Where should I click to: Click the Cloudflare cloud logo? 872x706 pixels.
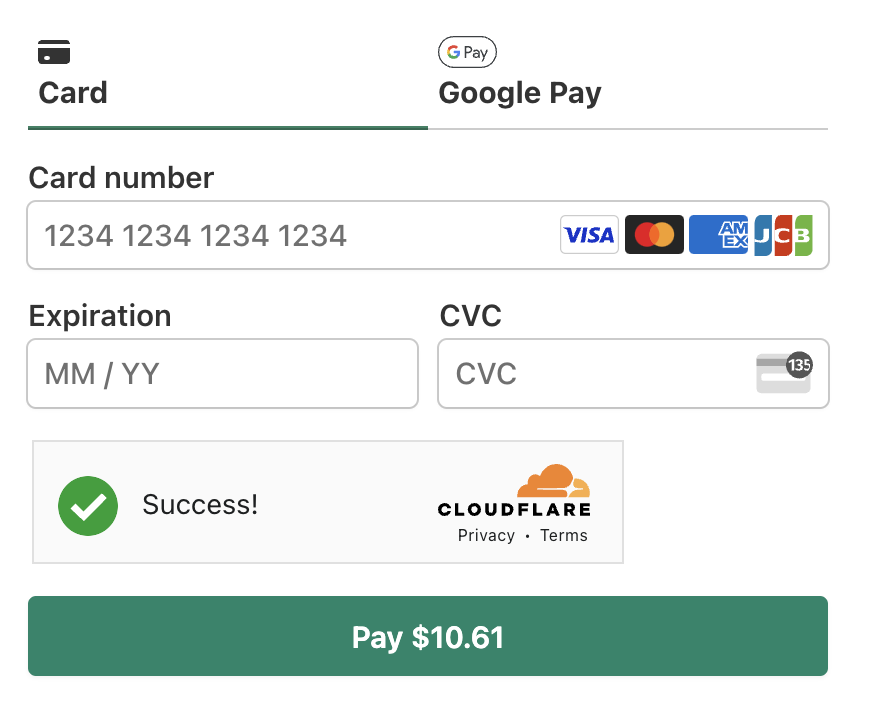click(553, 480)
